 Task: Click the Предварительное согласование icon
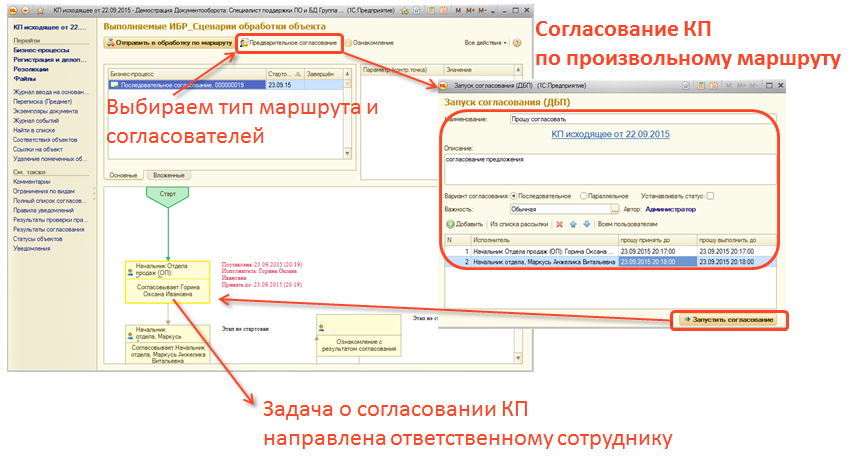tap(245, 43)
